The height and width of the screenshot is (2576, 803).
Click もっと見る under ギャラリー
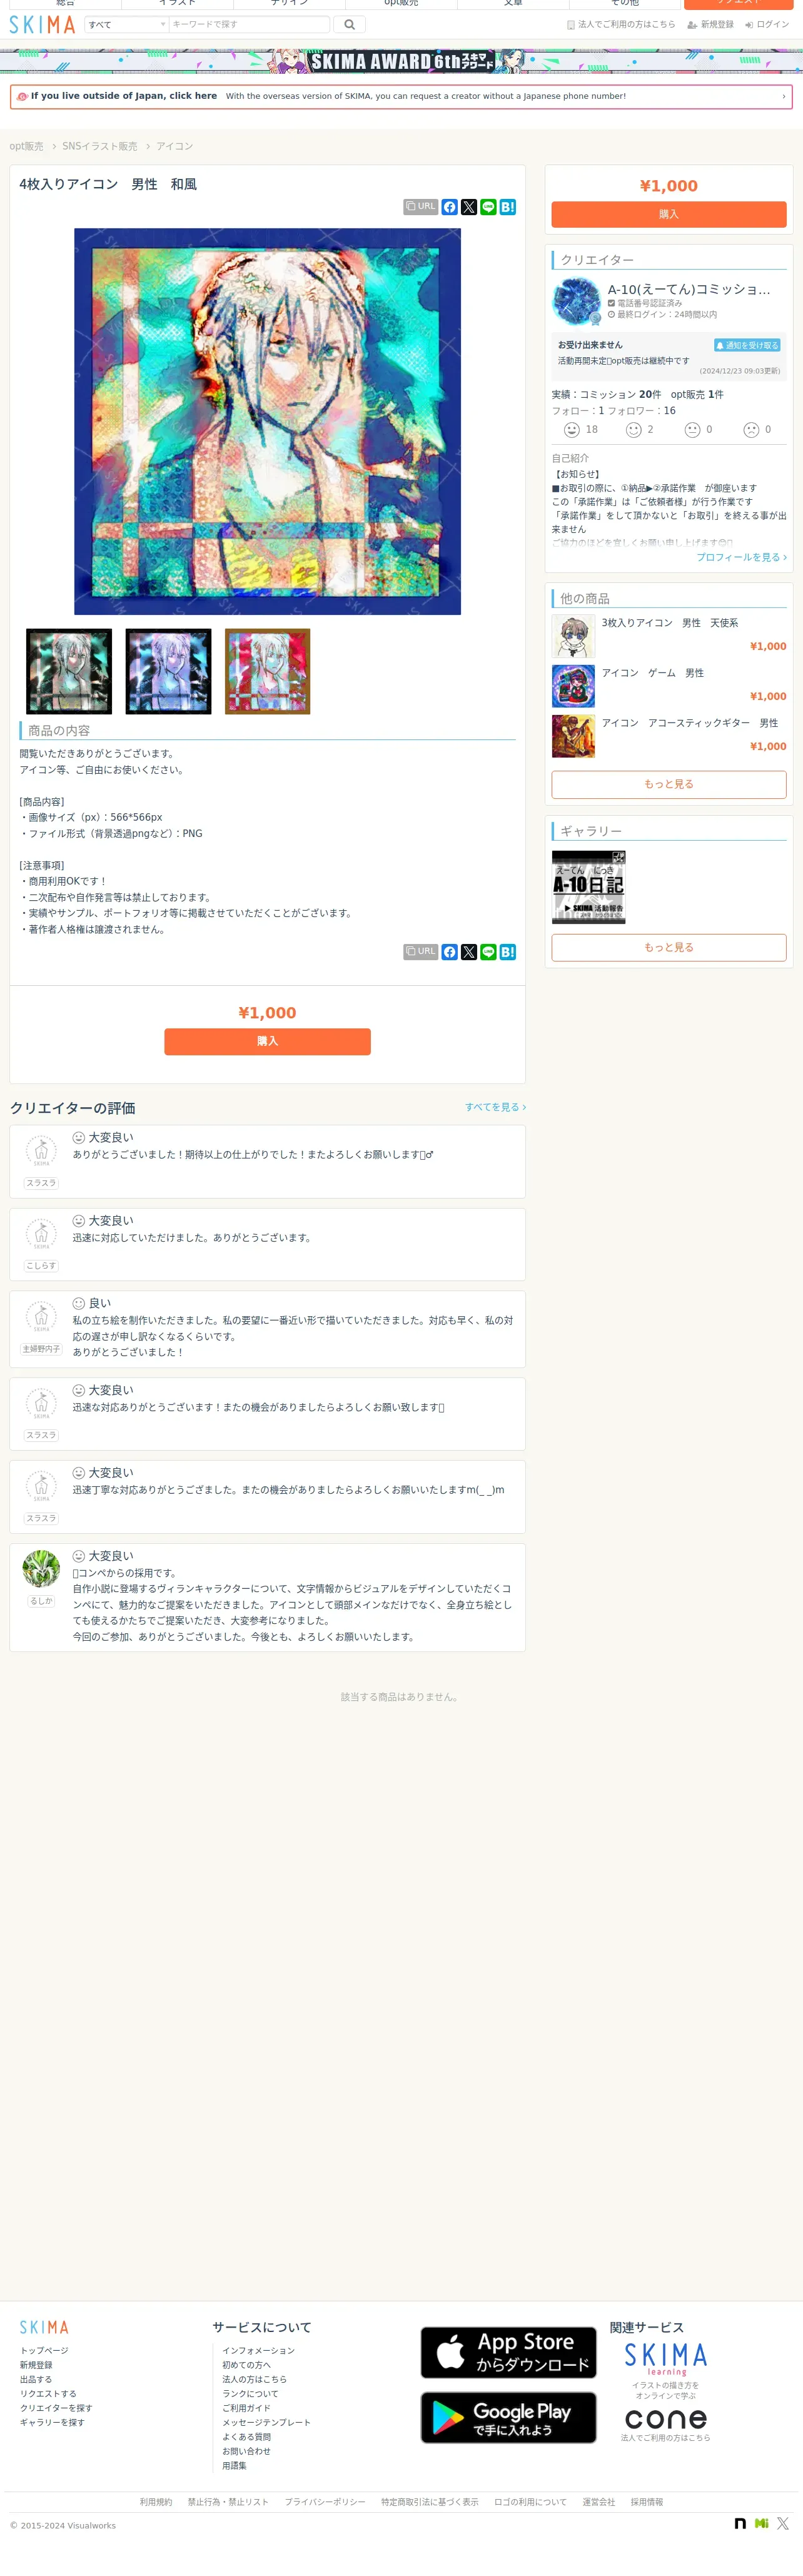point(669,947)
